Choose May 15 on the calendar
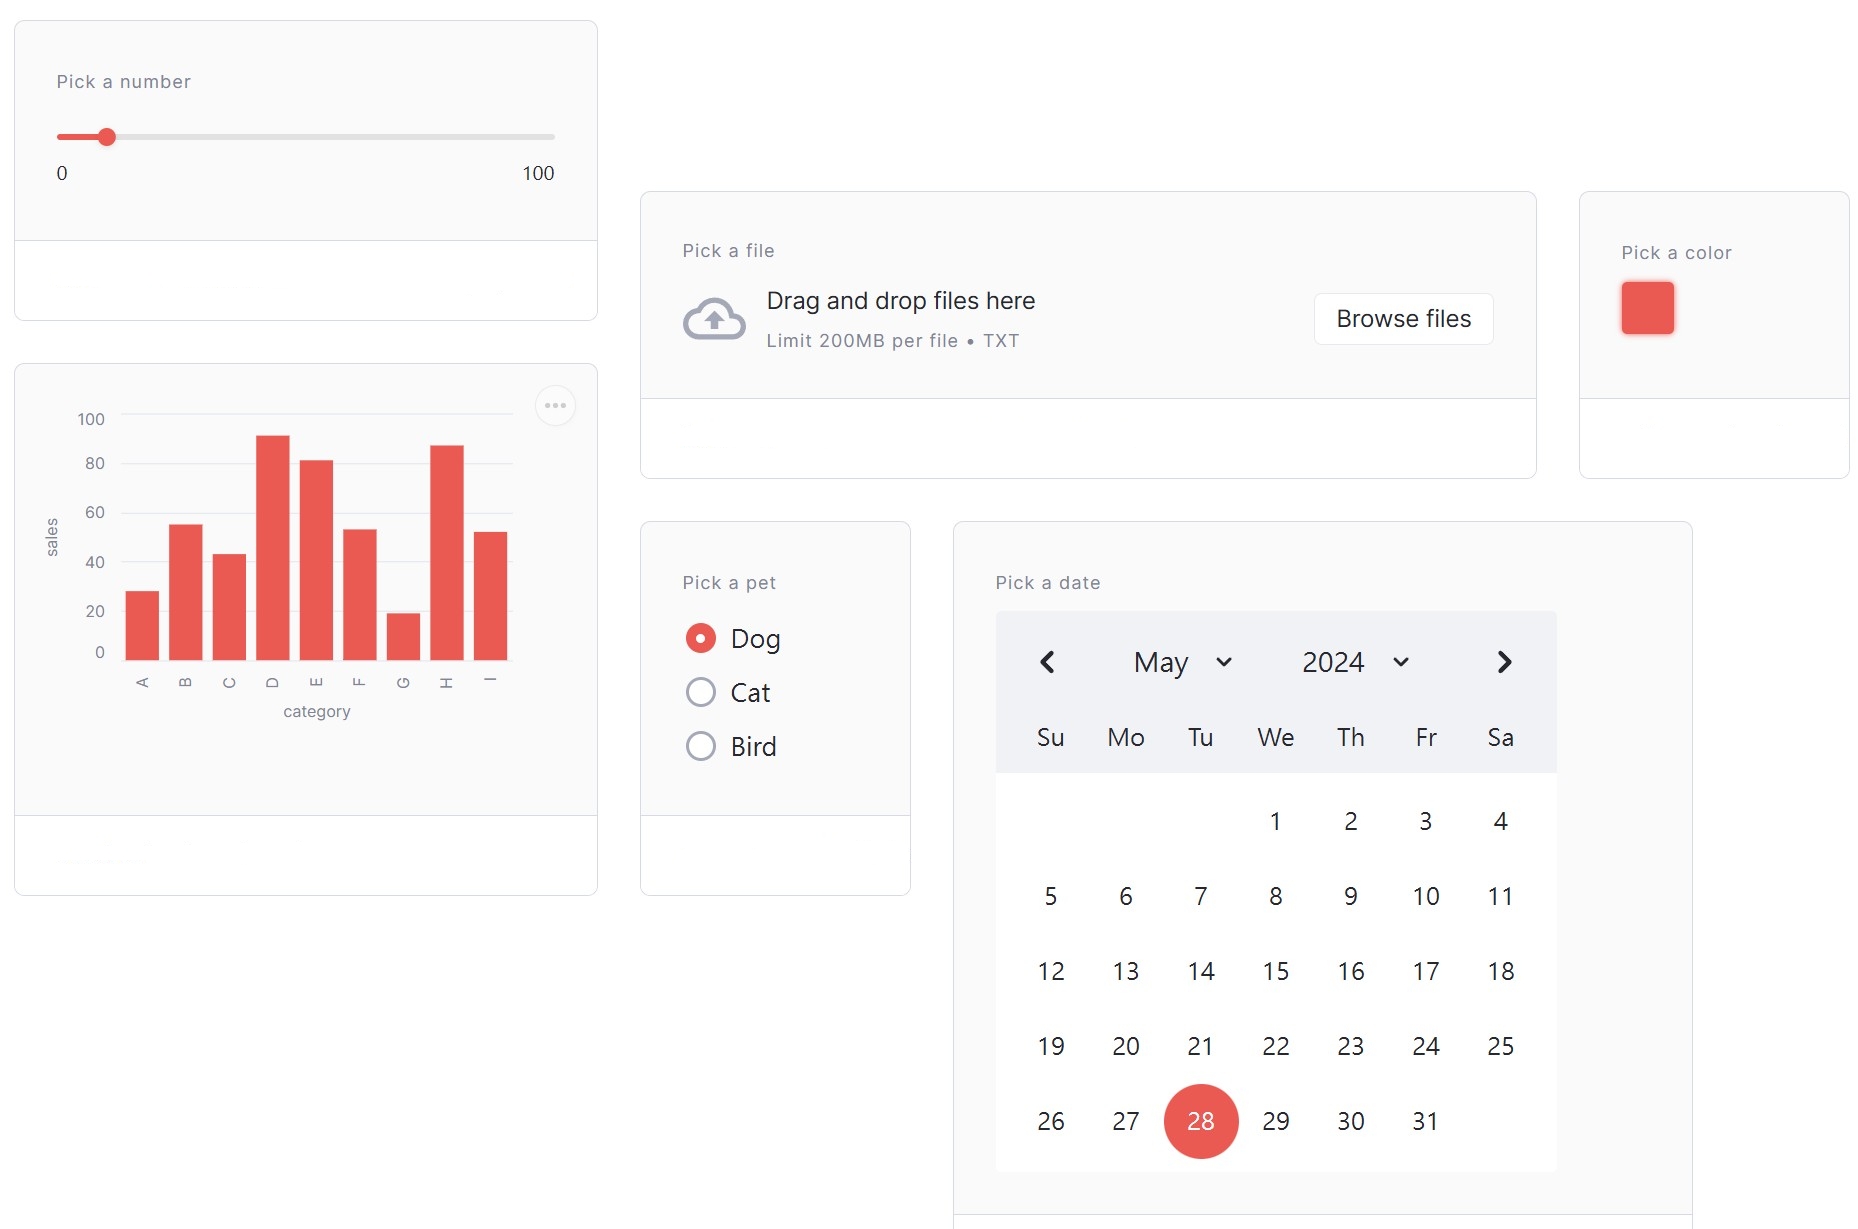The width and height of the screenshot is (1858, 1229). [x=1276, y=972]
